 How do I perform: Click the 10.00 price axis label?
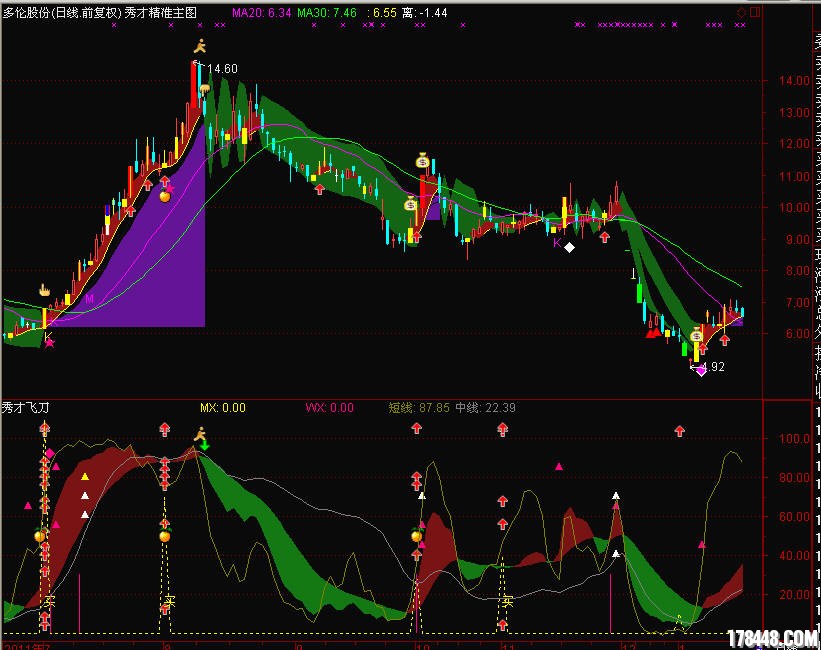point(794,207)
